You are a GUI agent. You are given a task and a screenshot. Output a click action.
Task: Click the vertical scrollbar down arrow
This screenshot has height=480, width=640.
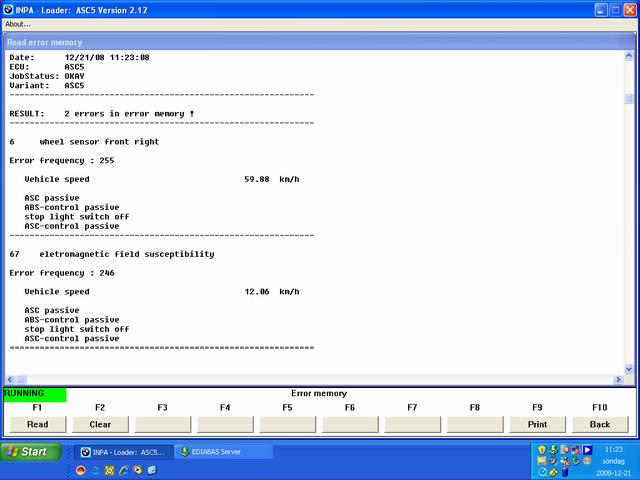pos(629,369)
